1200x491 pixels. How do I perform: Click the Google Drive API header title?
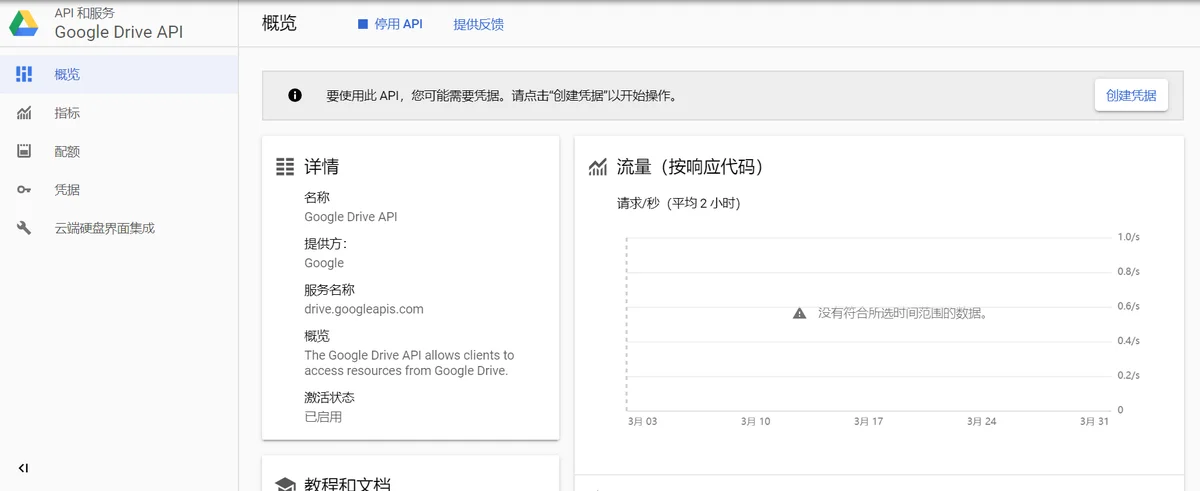click(119, 32)
